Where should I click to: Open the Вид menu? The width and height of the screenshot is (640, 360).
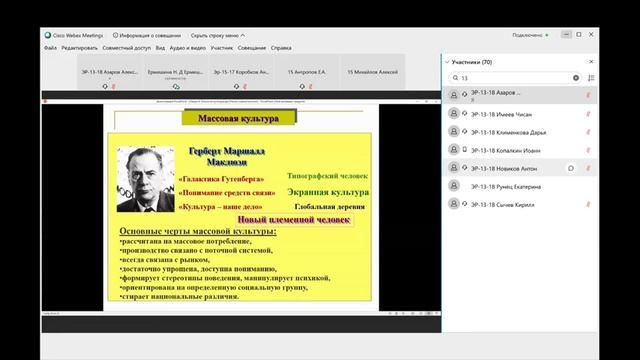160,48
